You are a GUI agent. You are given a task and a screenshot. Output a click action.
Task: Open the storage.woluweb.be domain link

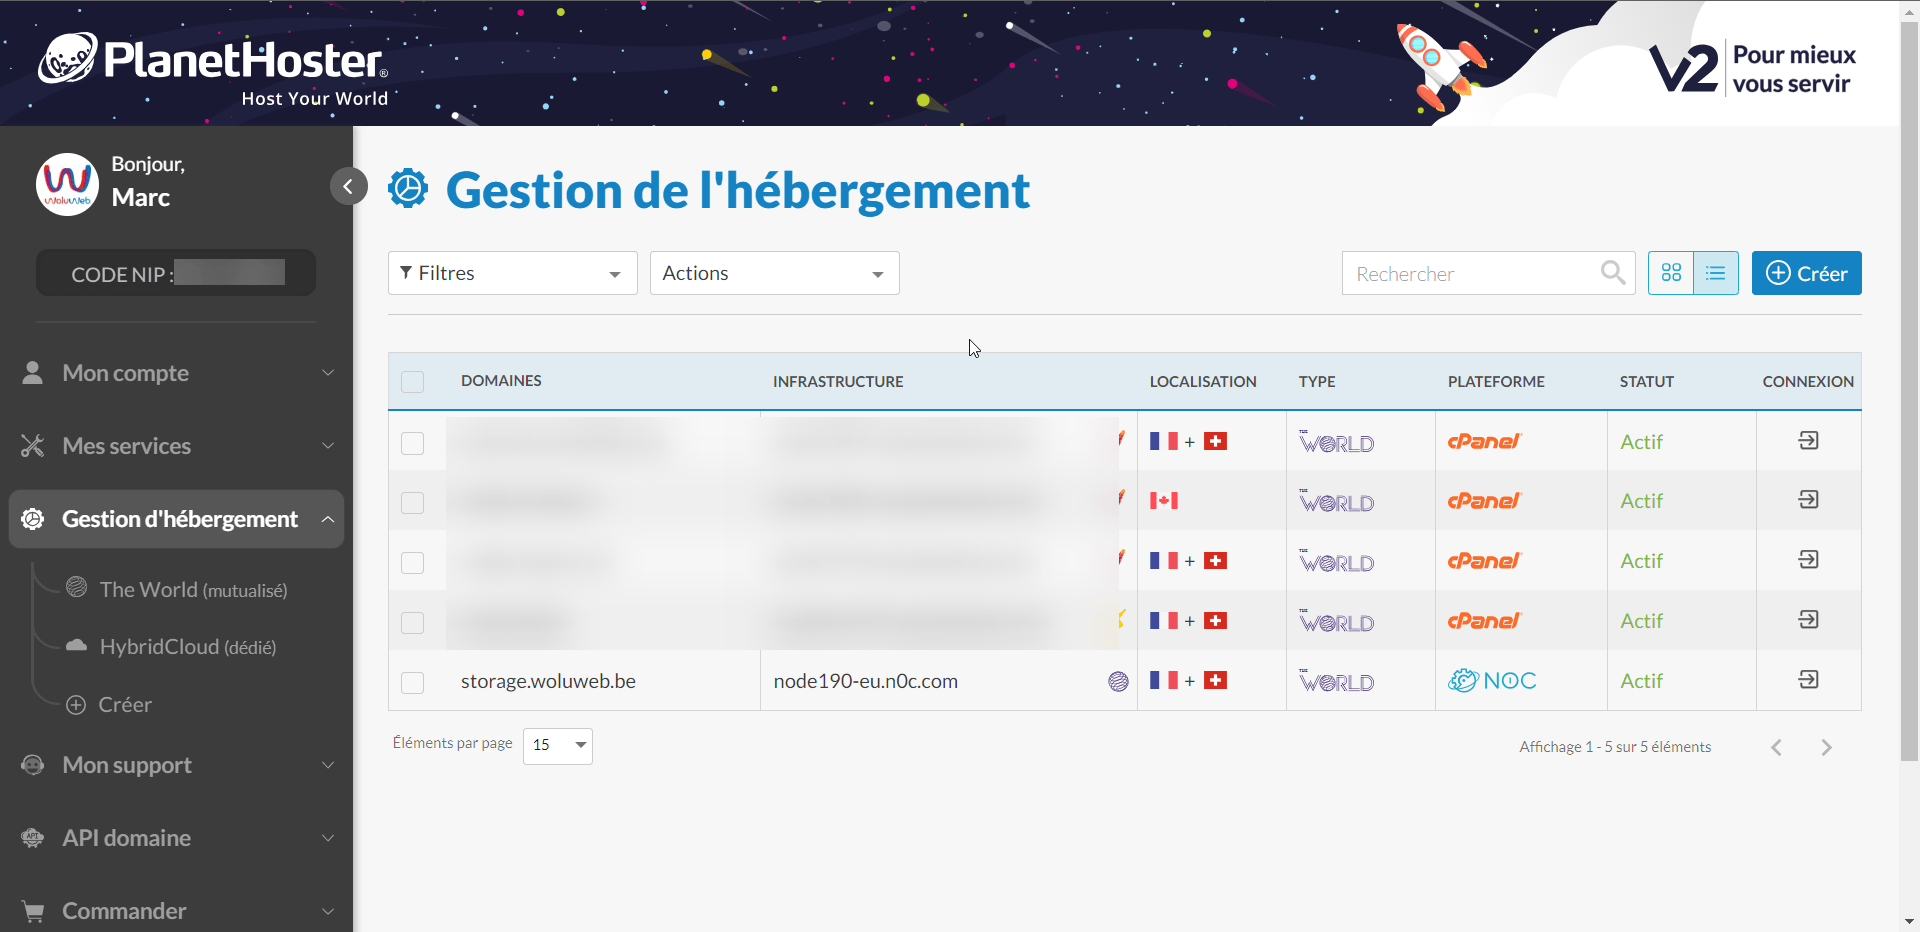[548, 681]
